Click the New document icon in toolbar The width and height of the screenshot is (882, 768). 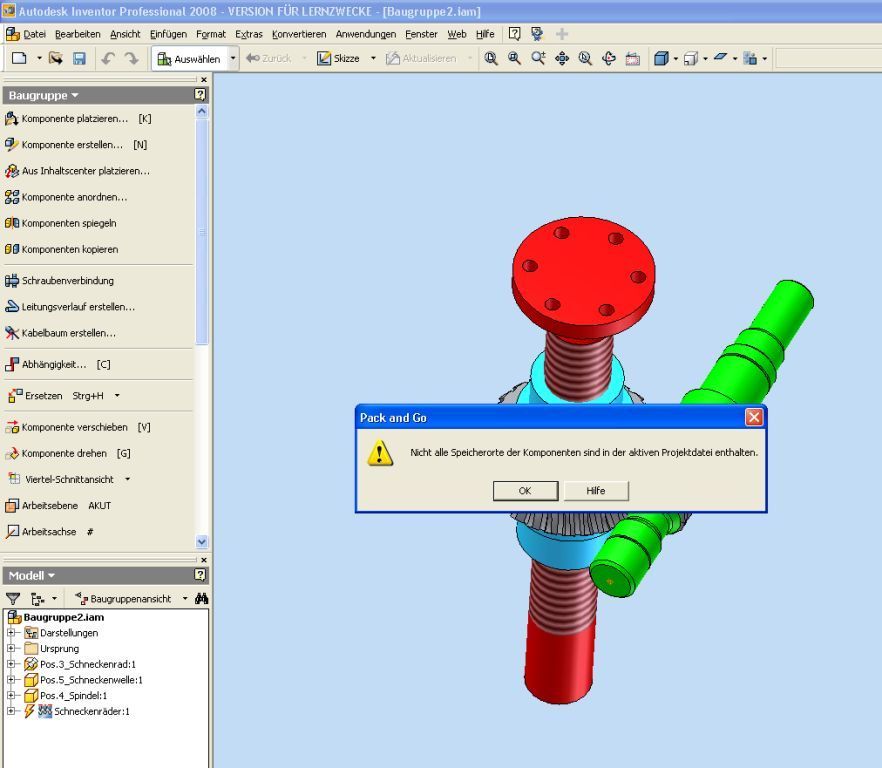click(x=19, y=58)
